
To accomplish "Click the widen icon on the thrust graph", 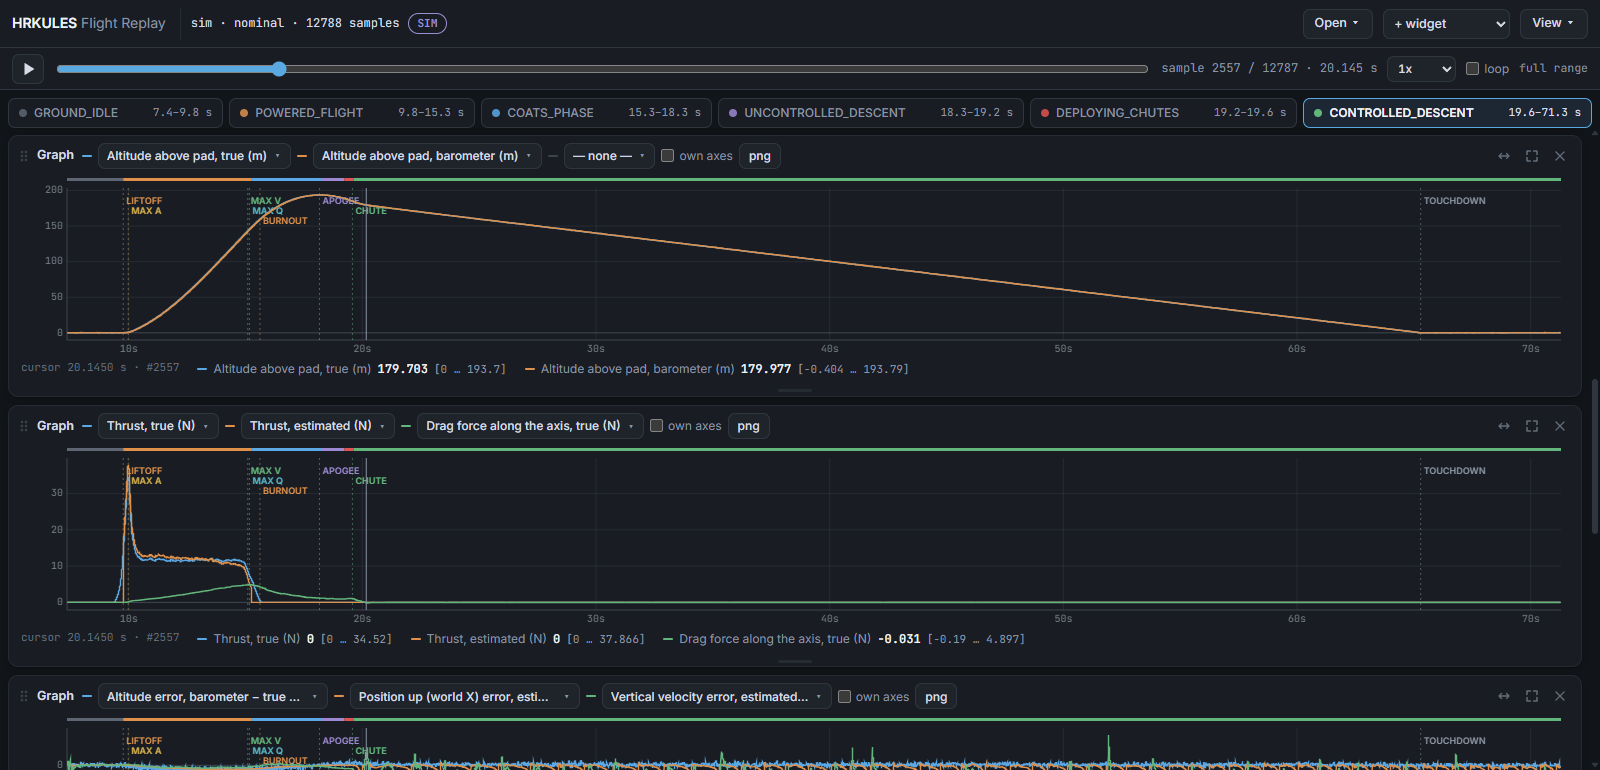I will [1504, 426].
